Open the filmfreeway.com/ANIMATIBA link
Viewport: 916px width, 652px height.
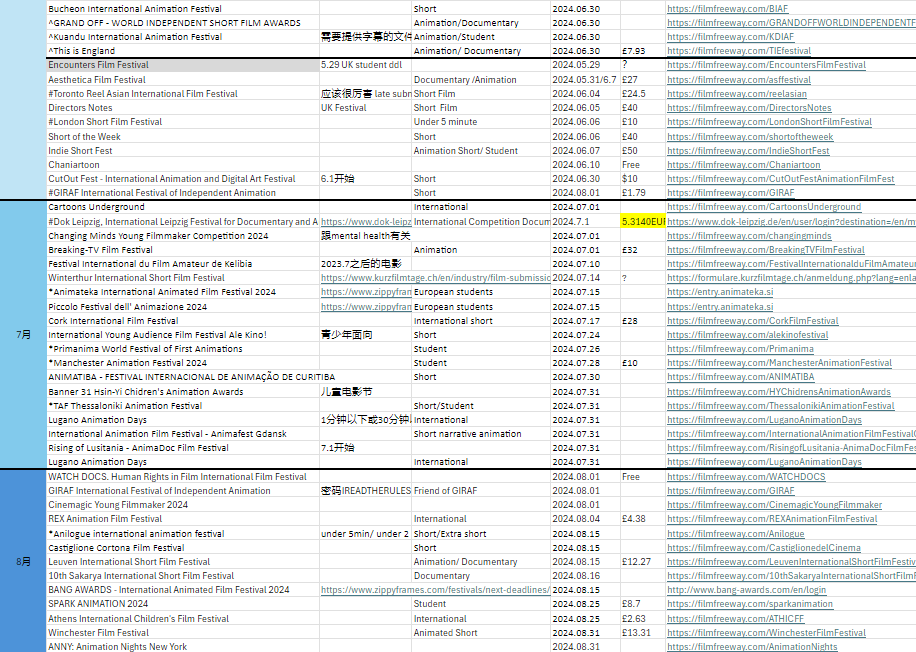coord(741,377)
